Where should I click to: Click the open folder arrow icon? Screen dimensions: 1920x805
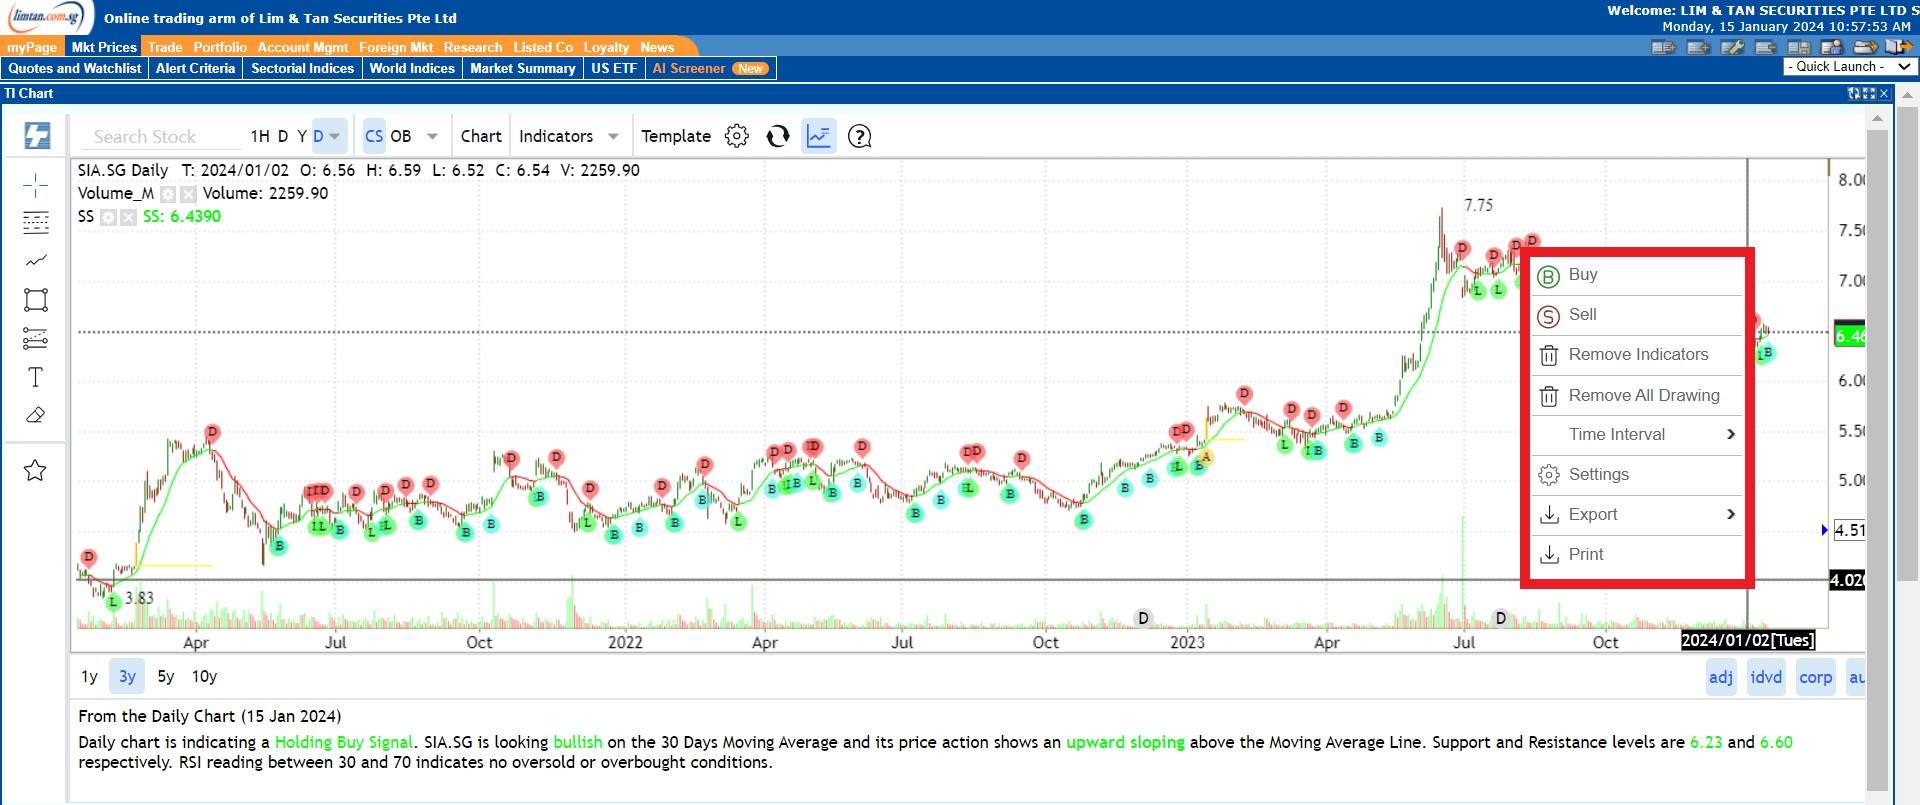1866,47
